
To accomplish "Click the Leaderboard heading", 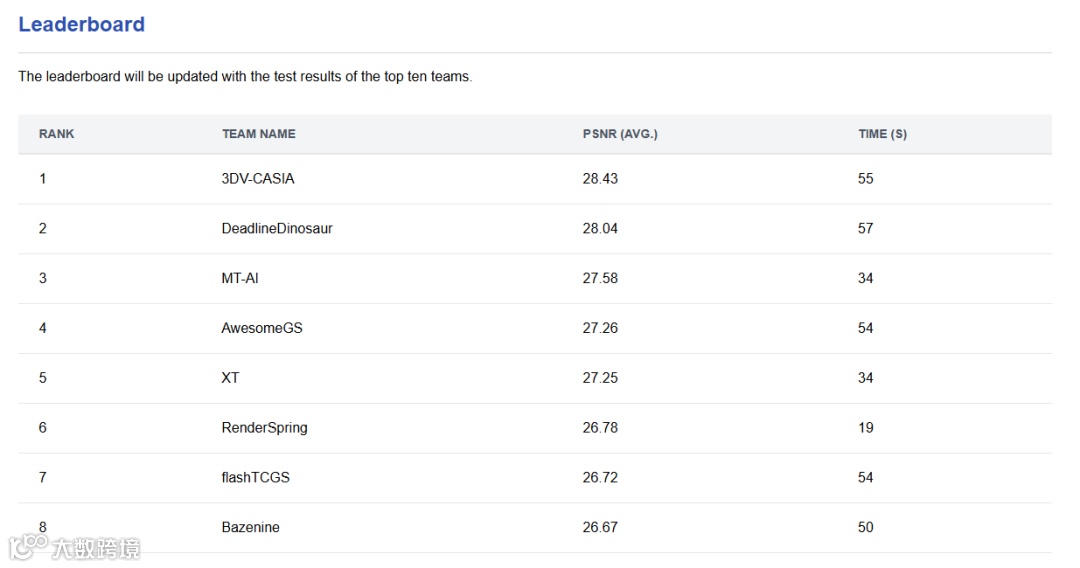I will 81,25.
